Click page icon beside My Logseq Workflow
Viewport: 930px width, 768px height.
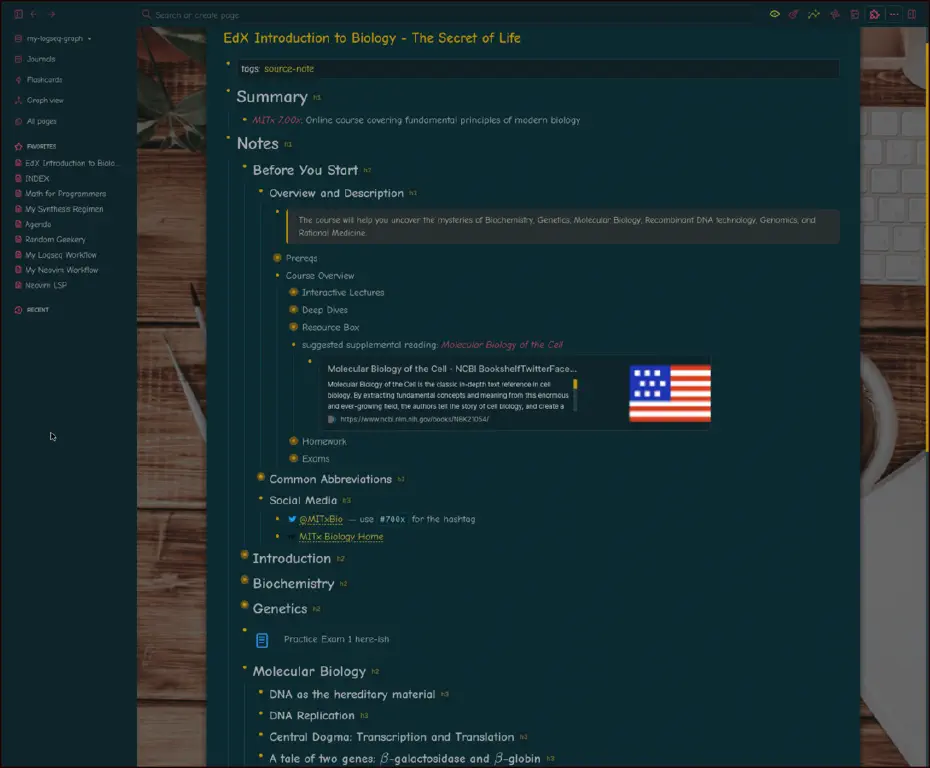pos(18,254)
